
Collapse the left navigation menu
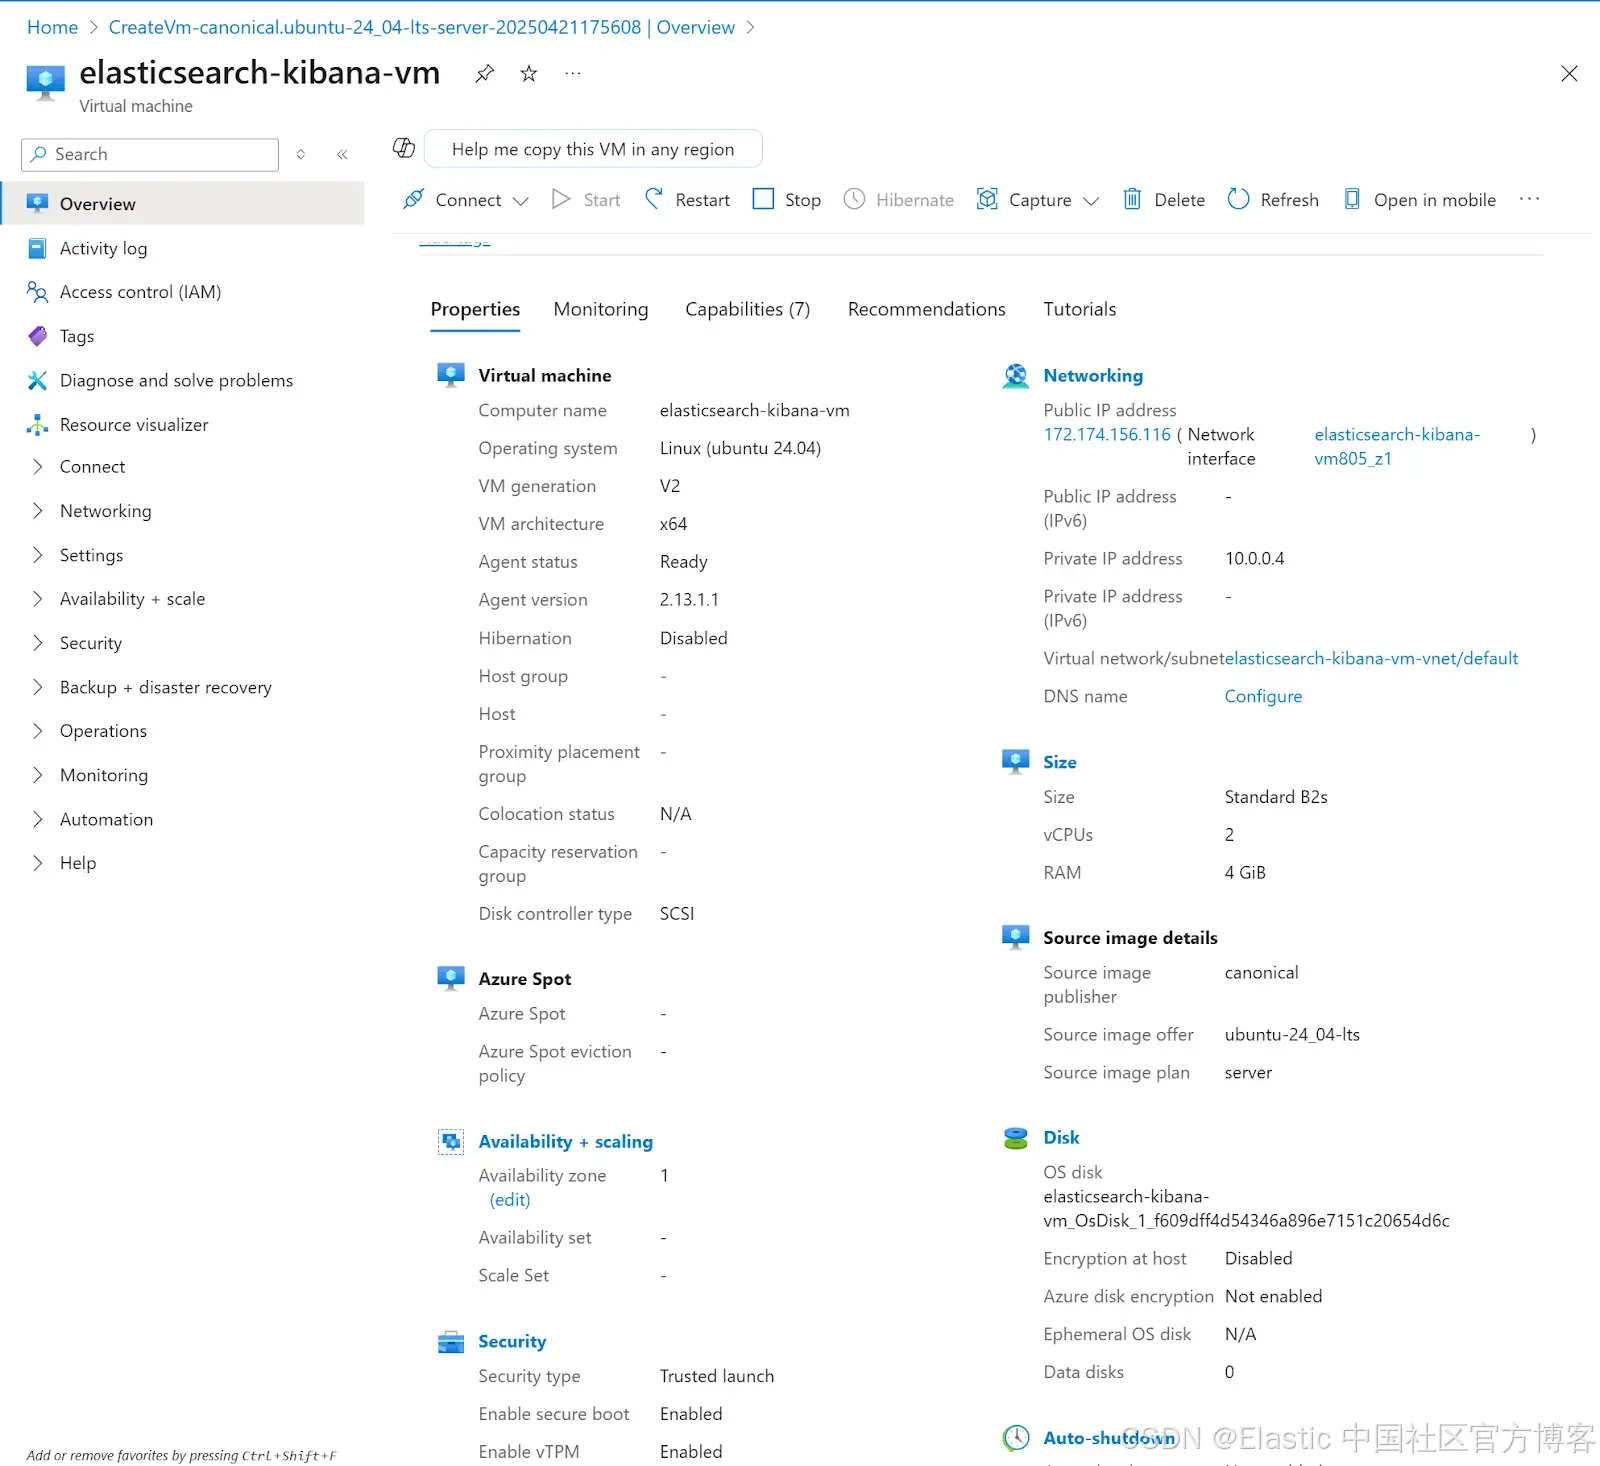(342, 154)
